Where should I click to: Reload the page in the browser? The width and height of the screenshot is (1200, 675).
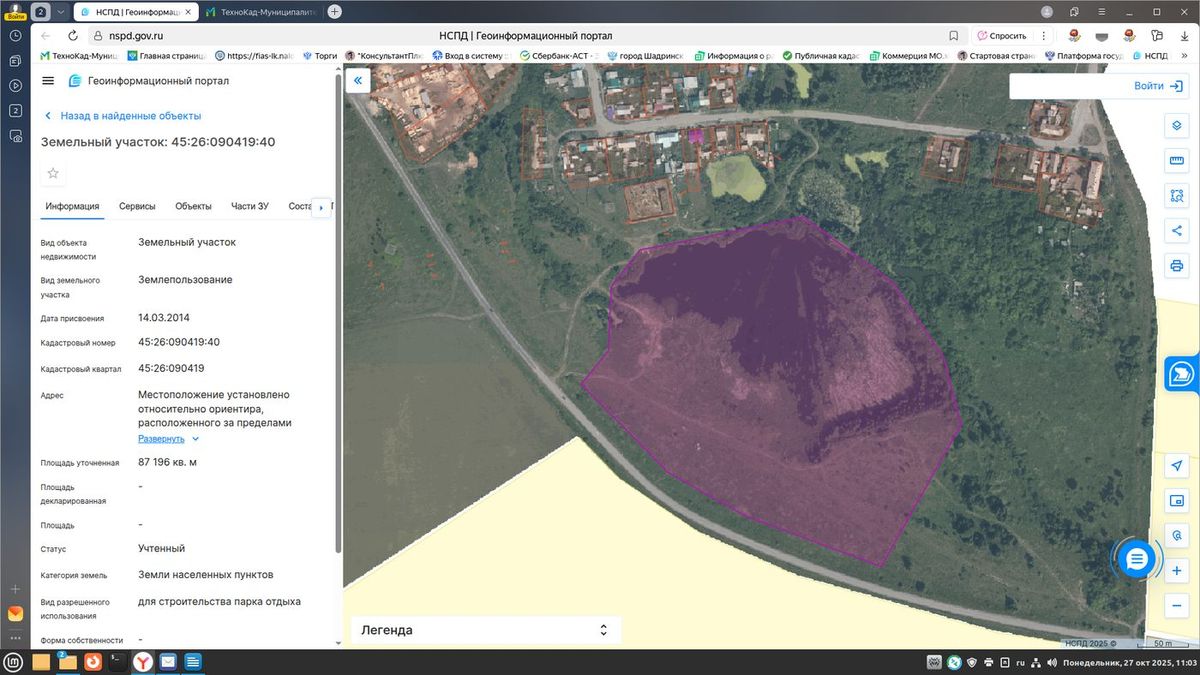(72, 35)
